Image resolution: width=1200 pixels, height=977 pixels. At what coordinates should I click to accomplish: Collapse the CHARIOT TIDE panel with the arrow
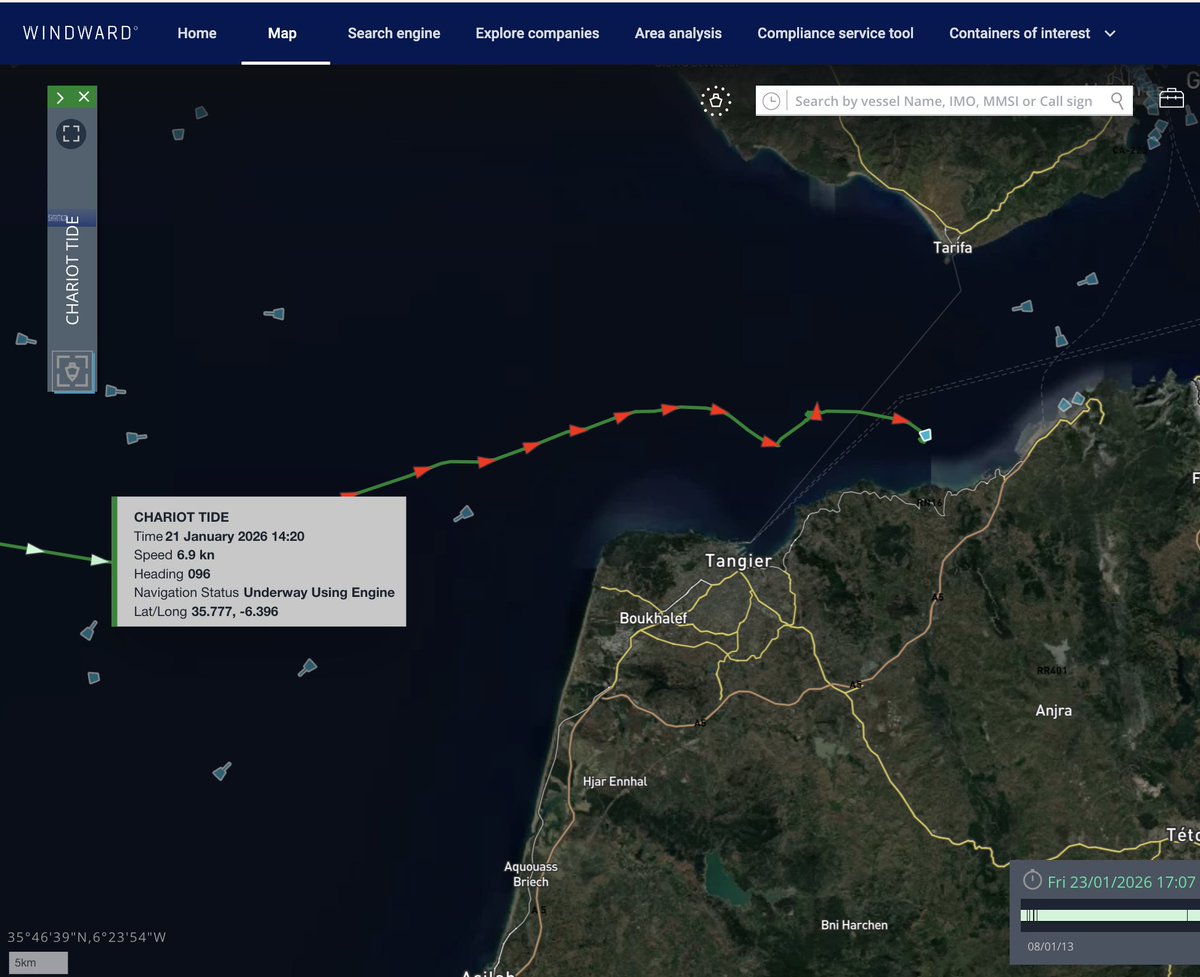coord(59,97)
